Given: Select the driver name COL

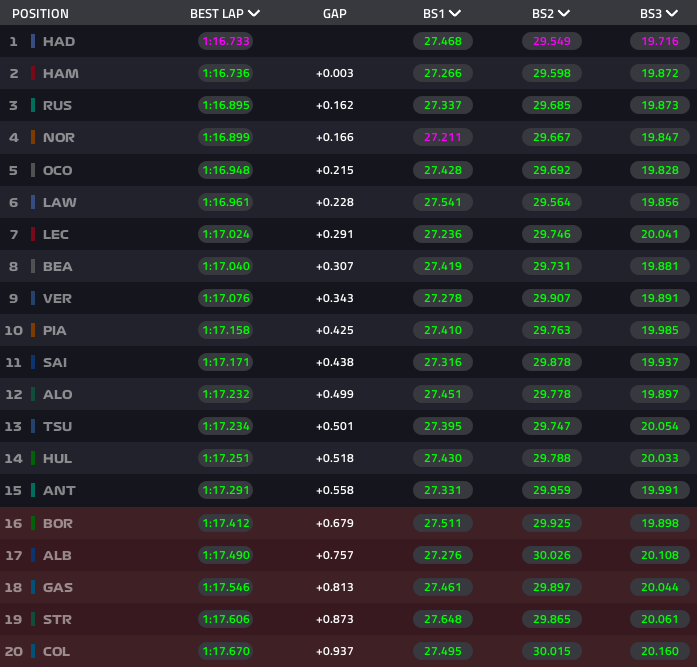Looking at the screenshot, I should click(x=57, y=651).
